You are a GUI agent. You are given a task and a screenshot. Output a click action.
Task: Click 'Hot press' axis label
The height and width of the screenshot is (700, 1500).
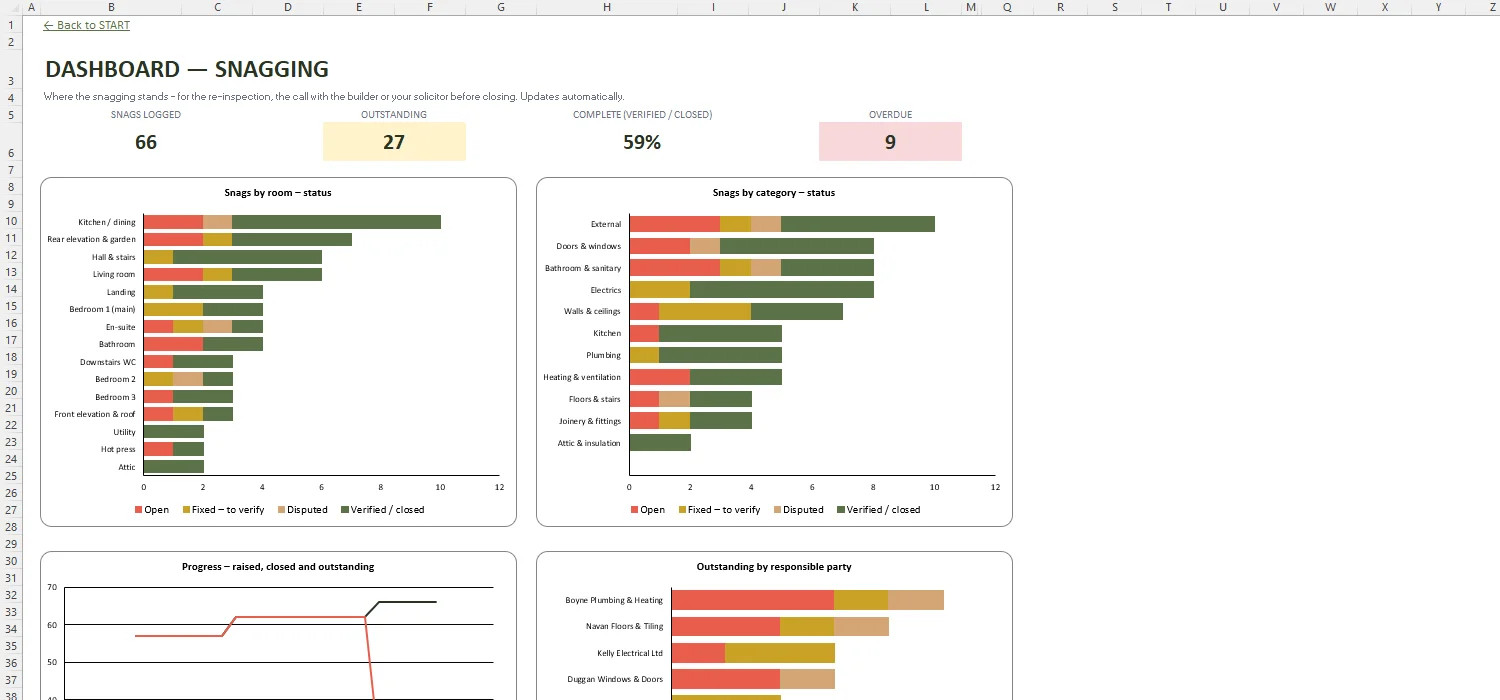118,449
